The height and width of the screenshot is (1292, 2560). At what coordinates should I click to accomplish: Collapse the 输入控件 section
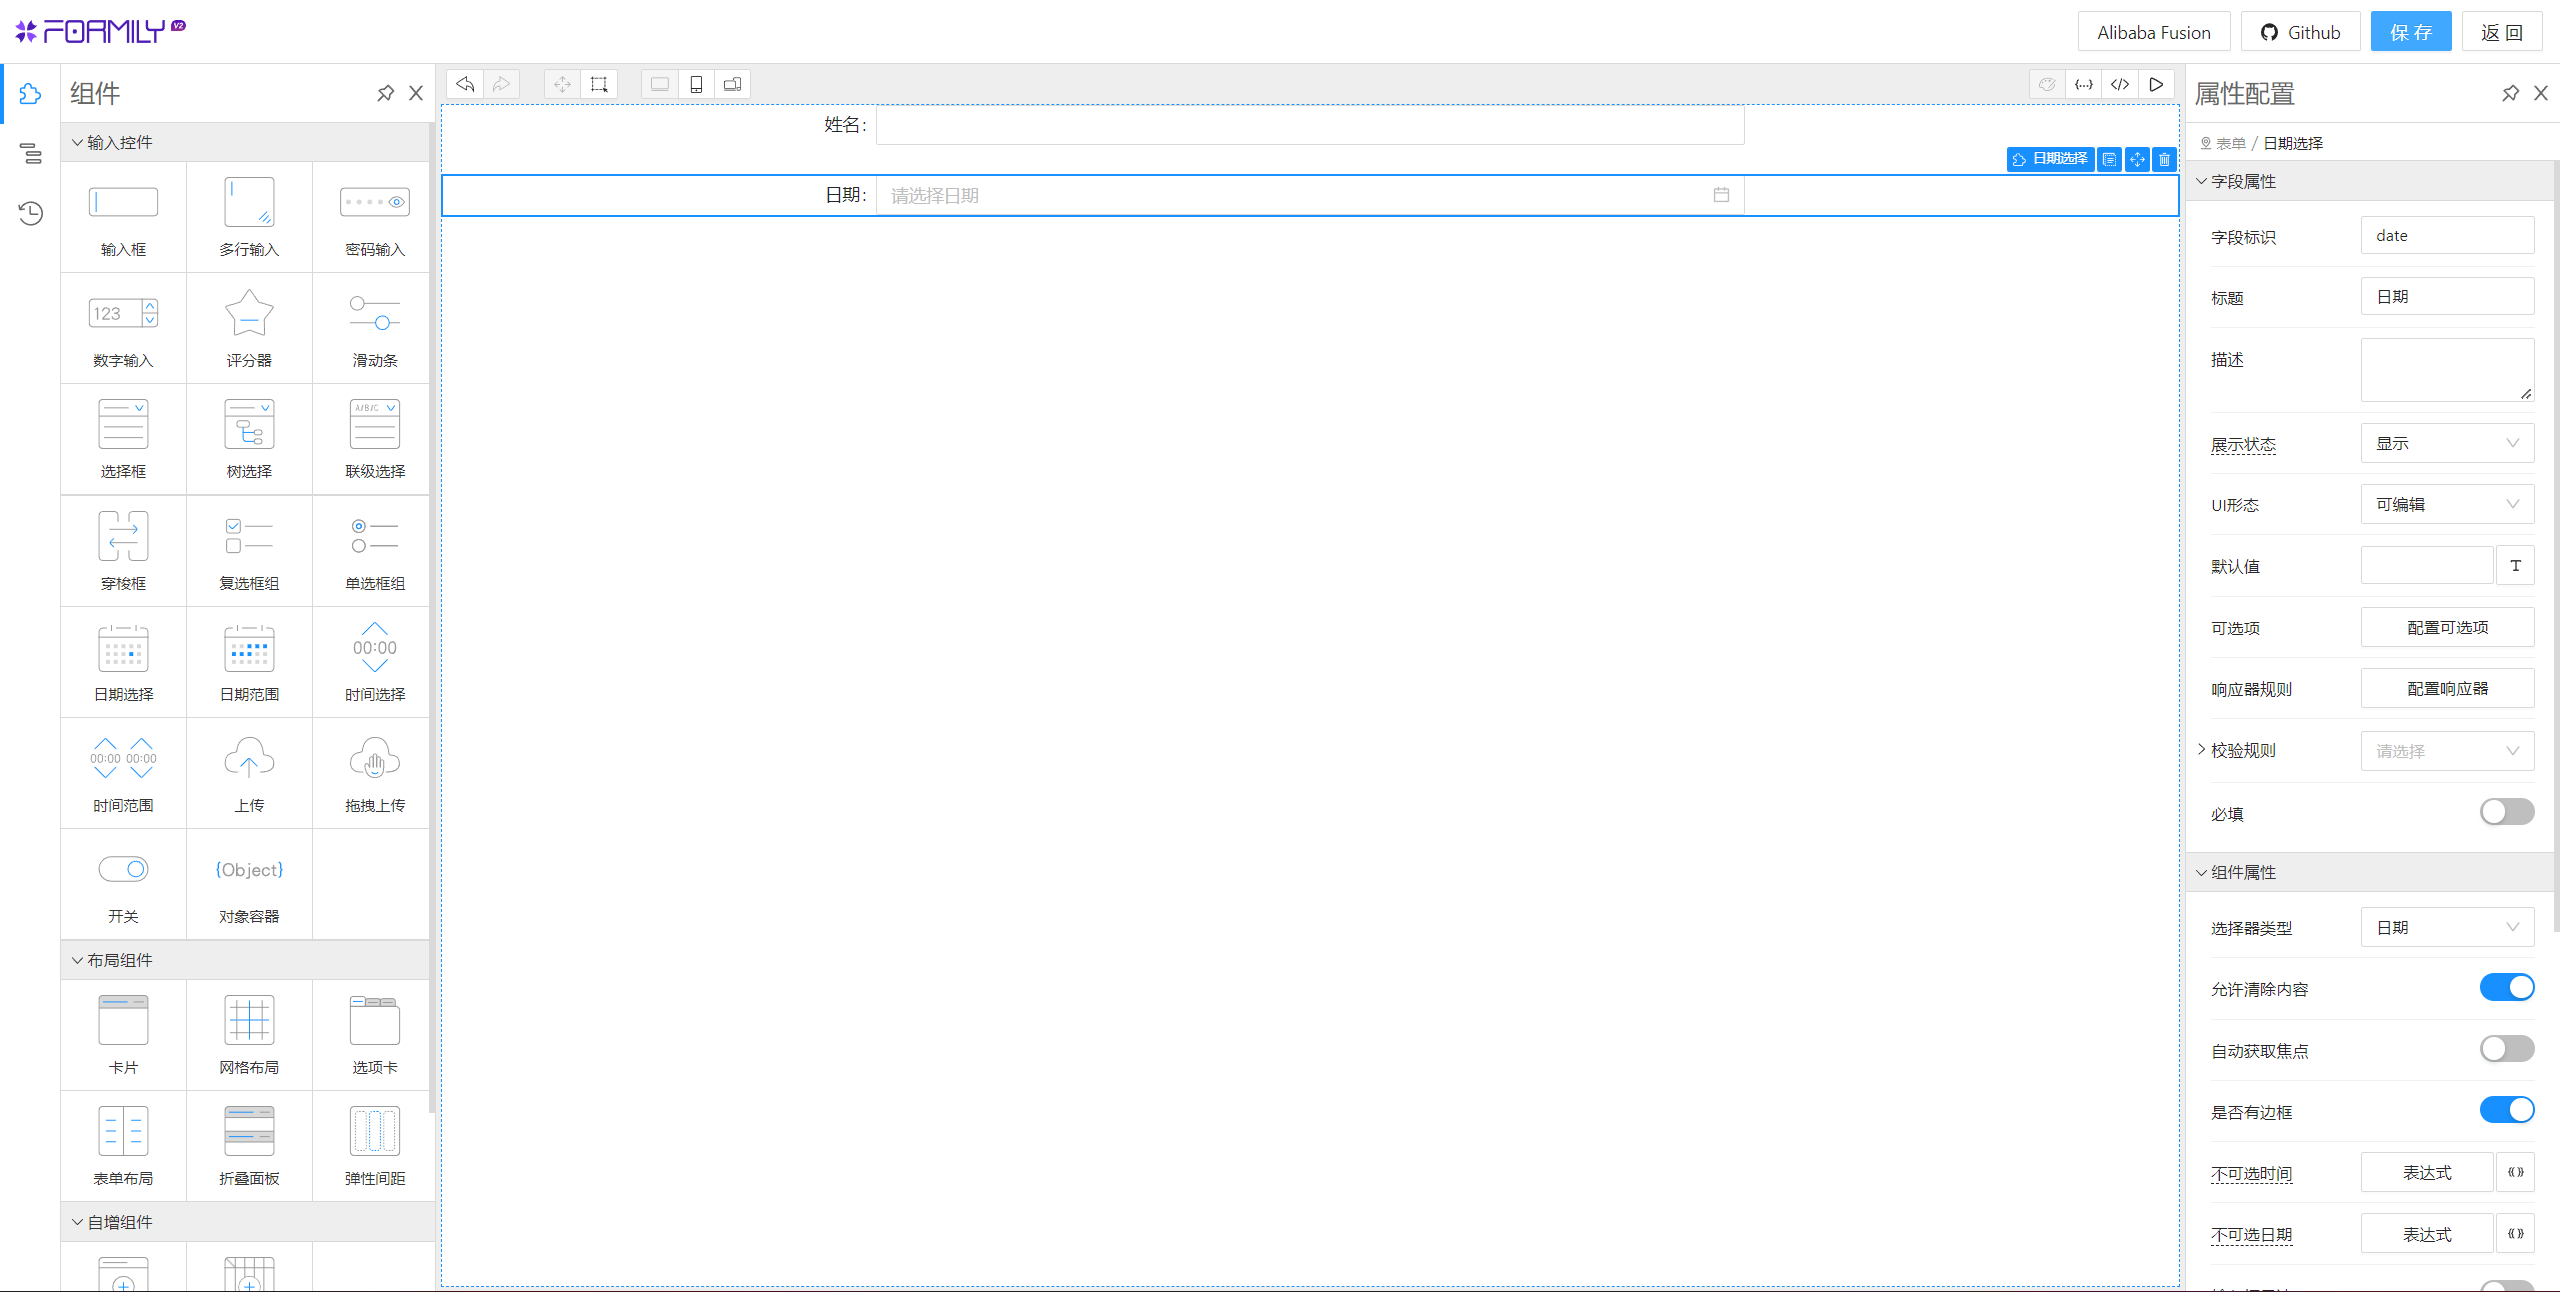247,142
